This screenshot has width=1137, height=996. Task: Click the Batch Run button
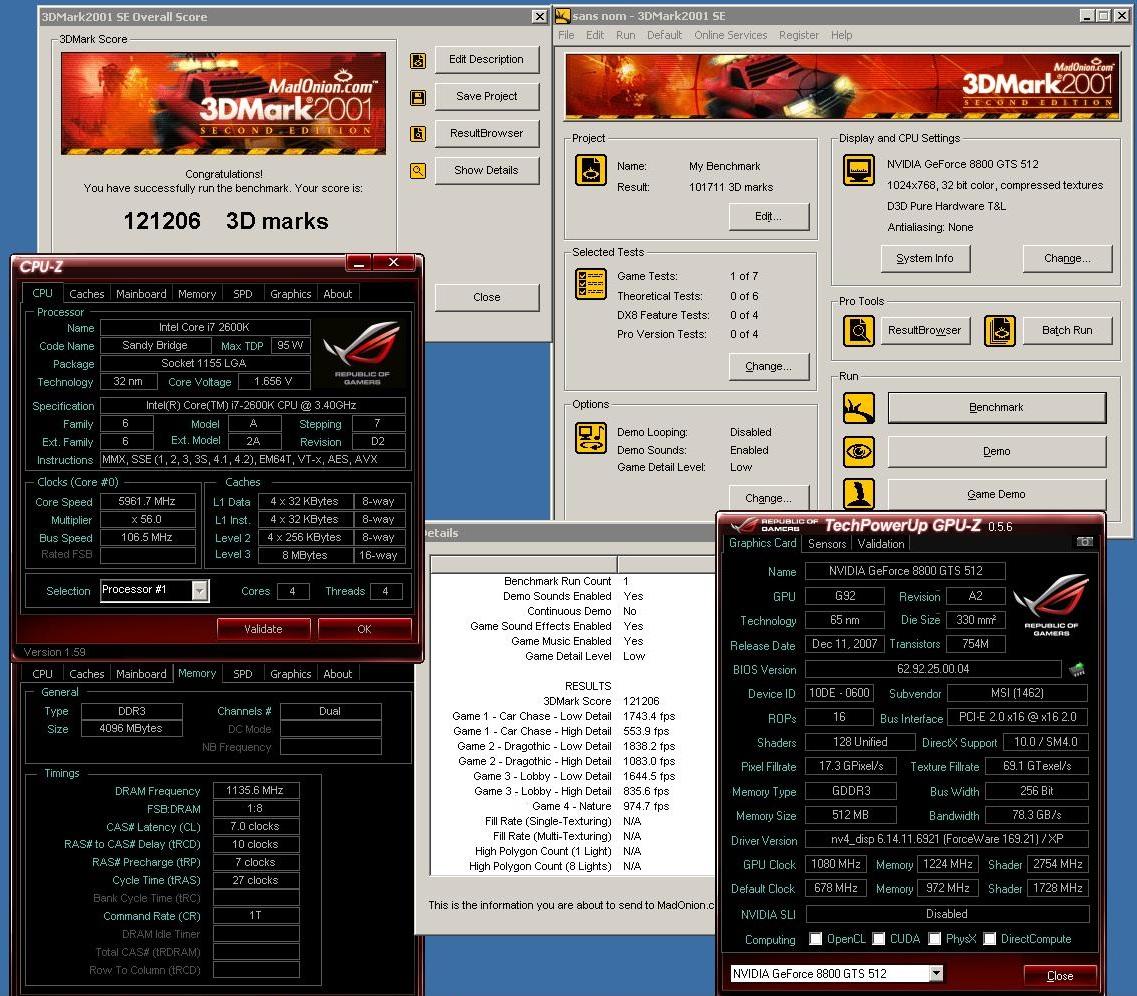coord(1067,331)
